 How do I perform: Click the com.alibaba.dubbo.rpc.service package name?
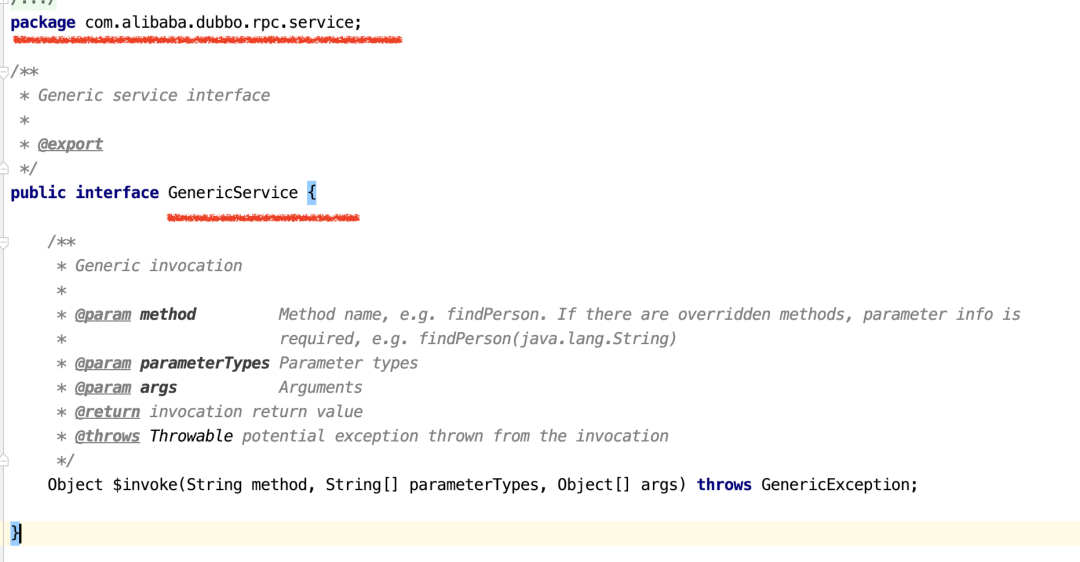tap(219, 23)
